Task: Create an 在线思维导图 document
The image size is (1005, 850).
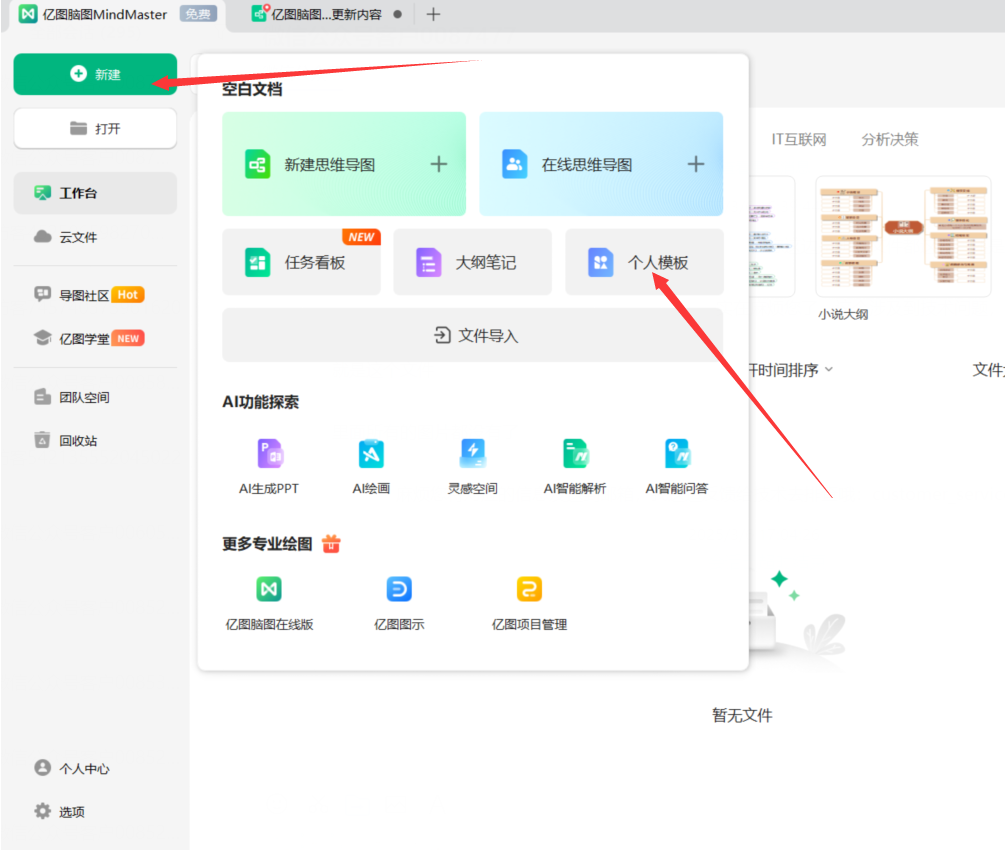Action: coord(600,165)
